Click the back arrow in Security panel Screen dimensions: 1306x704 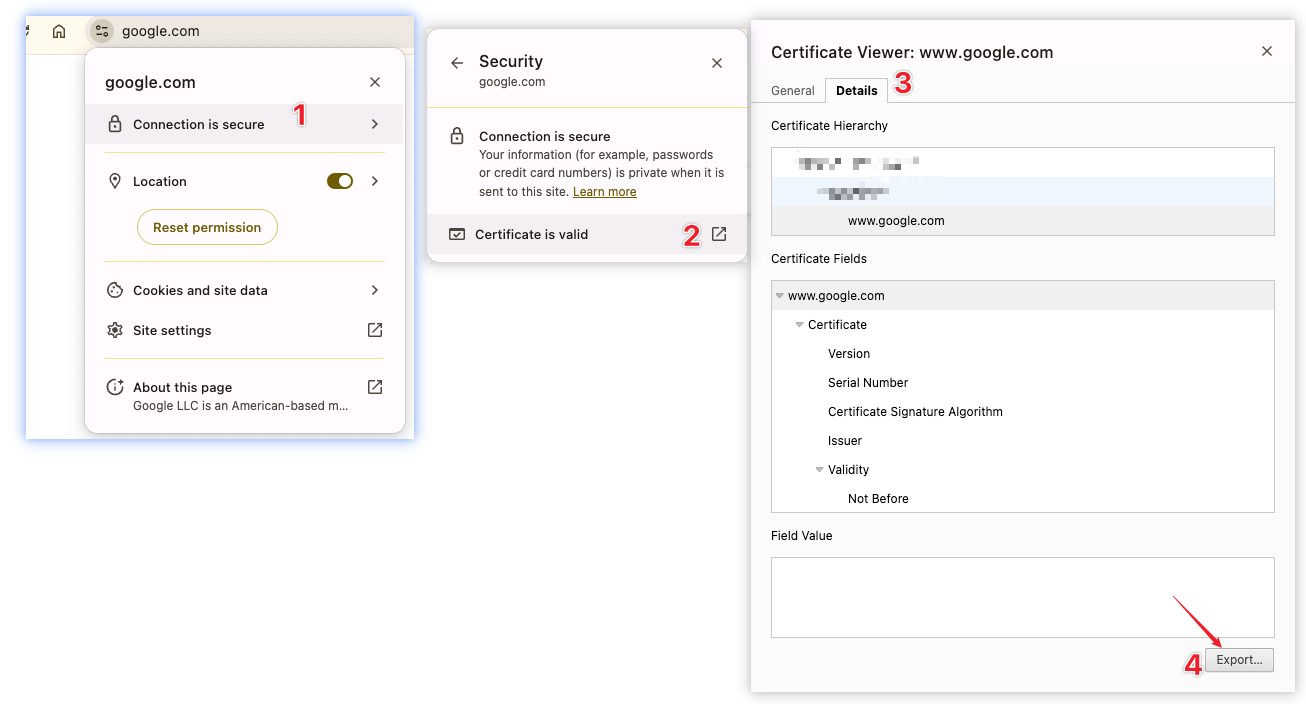(457, 63)
